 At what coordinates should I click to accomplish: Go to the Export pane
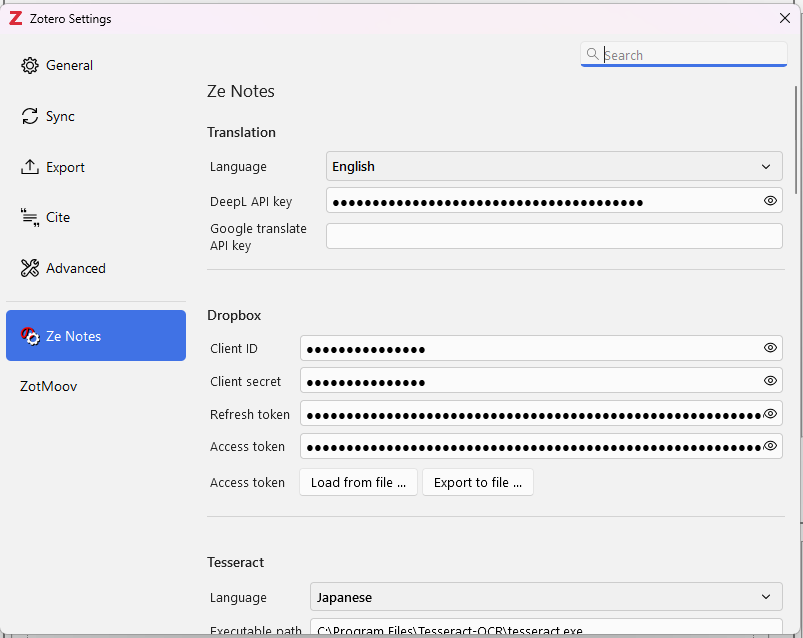point(96,167)
